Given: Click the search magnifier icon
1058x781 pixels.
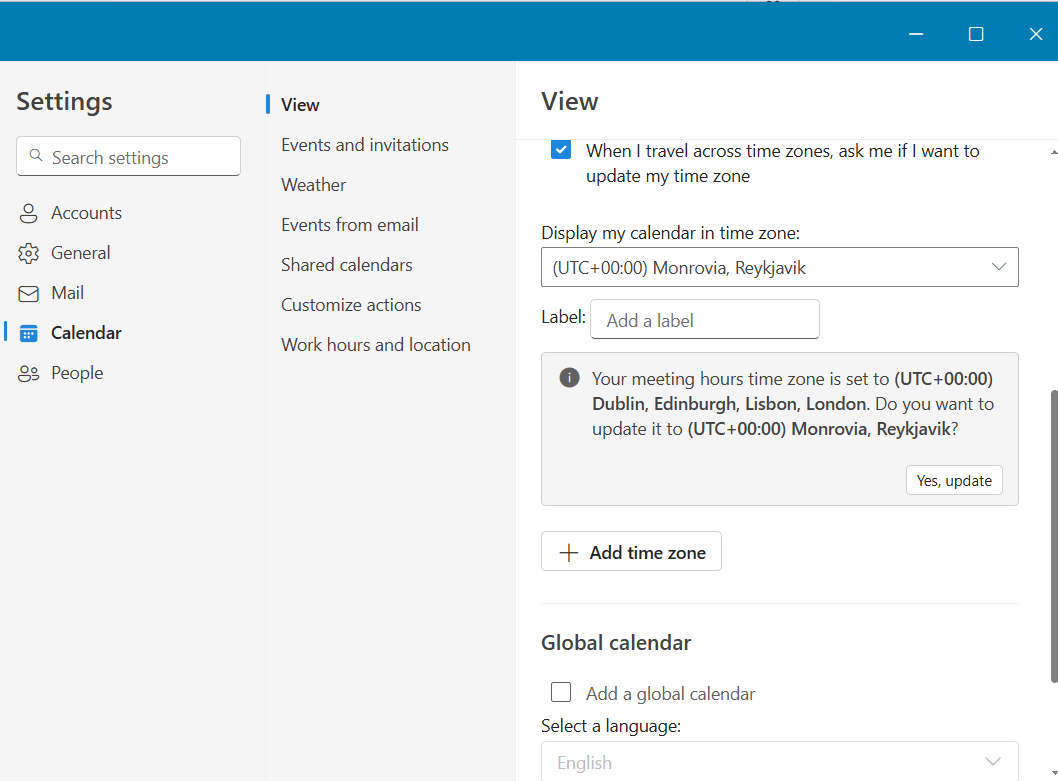Looking at the screenshot, I should [x=37, y=156].
